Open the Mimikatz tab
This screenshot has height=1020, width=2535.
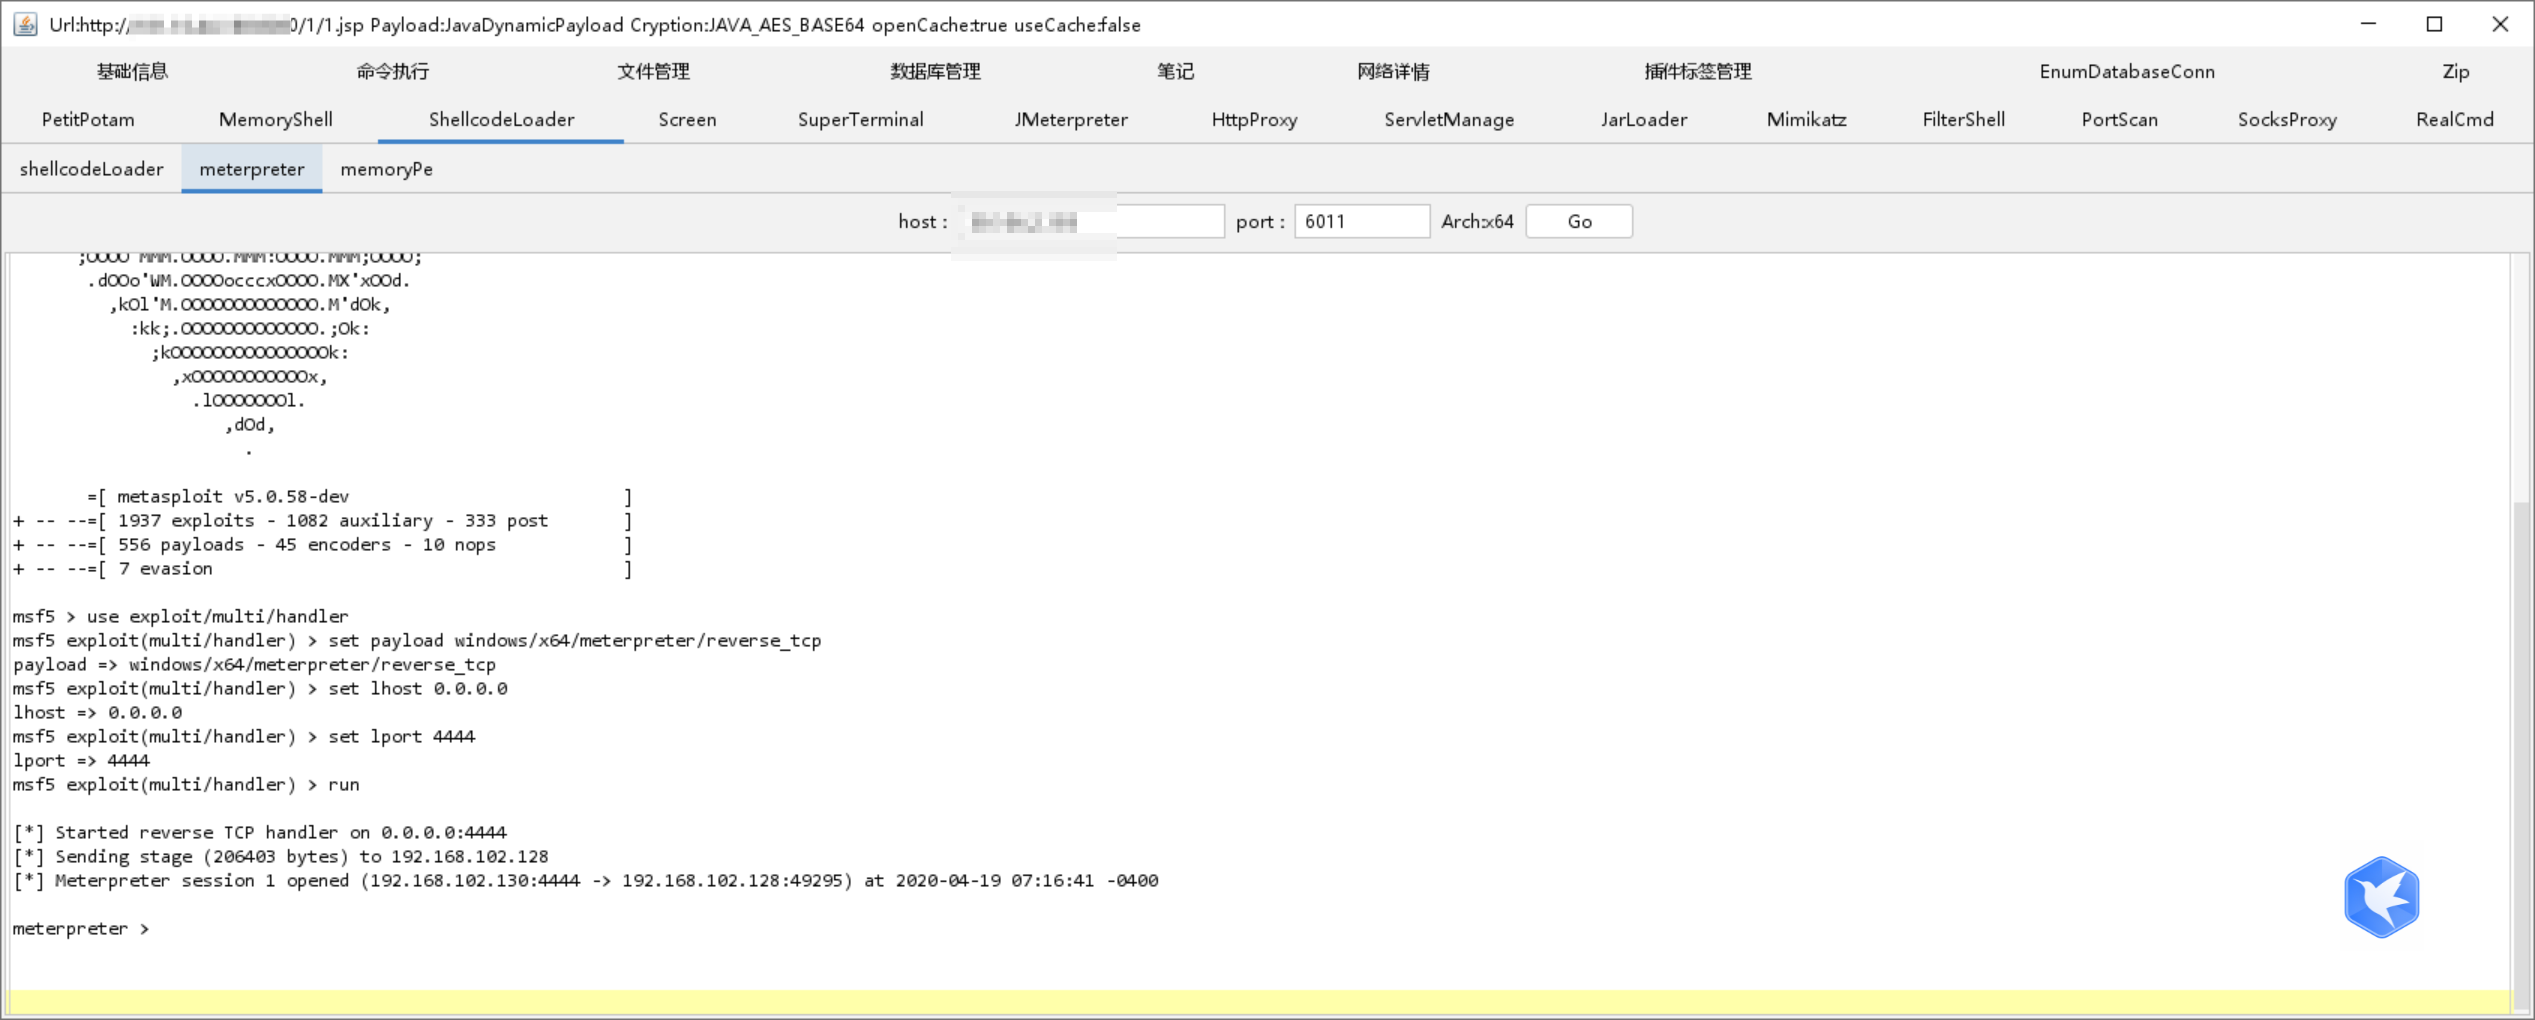click(1806, 119)
